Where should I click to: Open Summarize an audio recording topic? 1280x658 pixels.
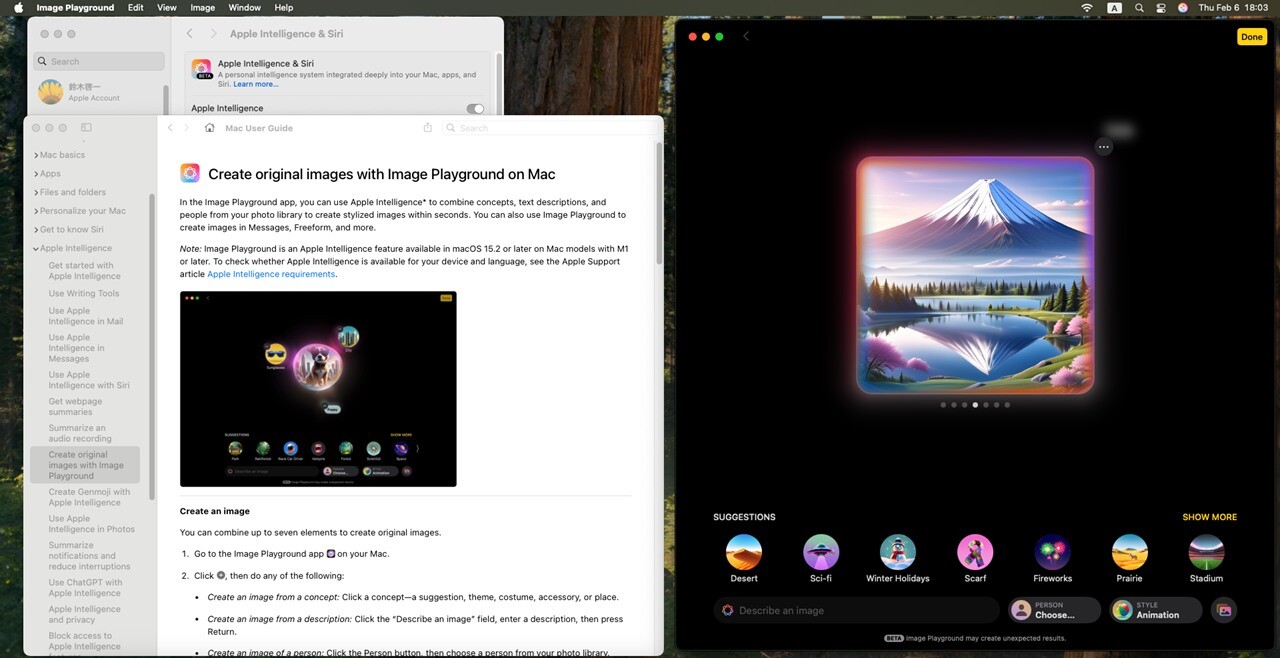tap(80, 433)
